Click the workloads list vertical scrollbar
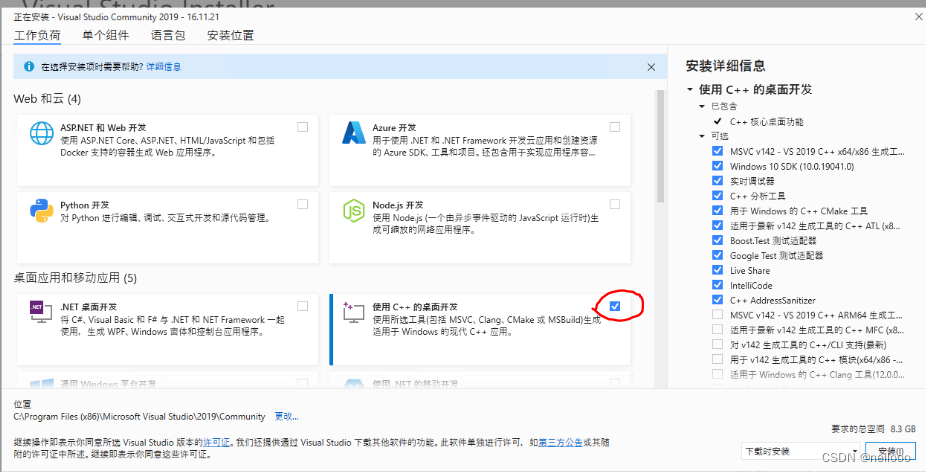The image size is (926, 472). [x=660, y=145]
